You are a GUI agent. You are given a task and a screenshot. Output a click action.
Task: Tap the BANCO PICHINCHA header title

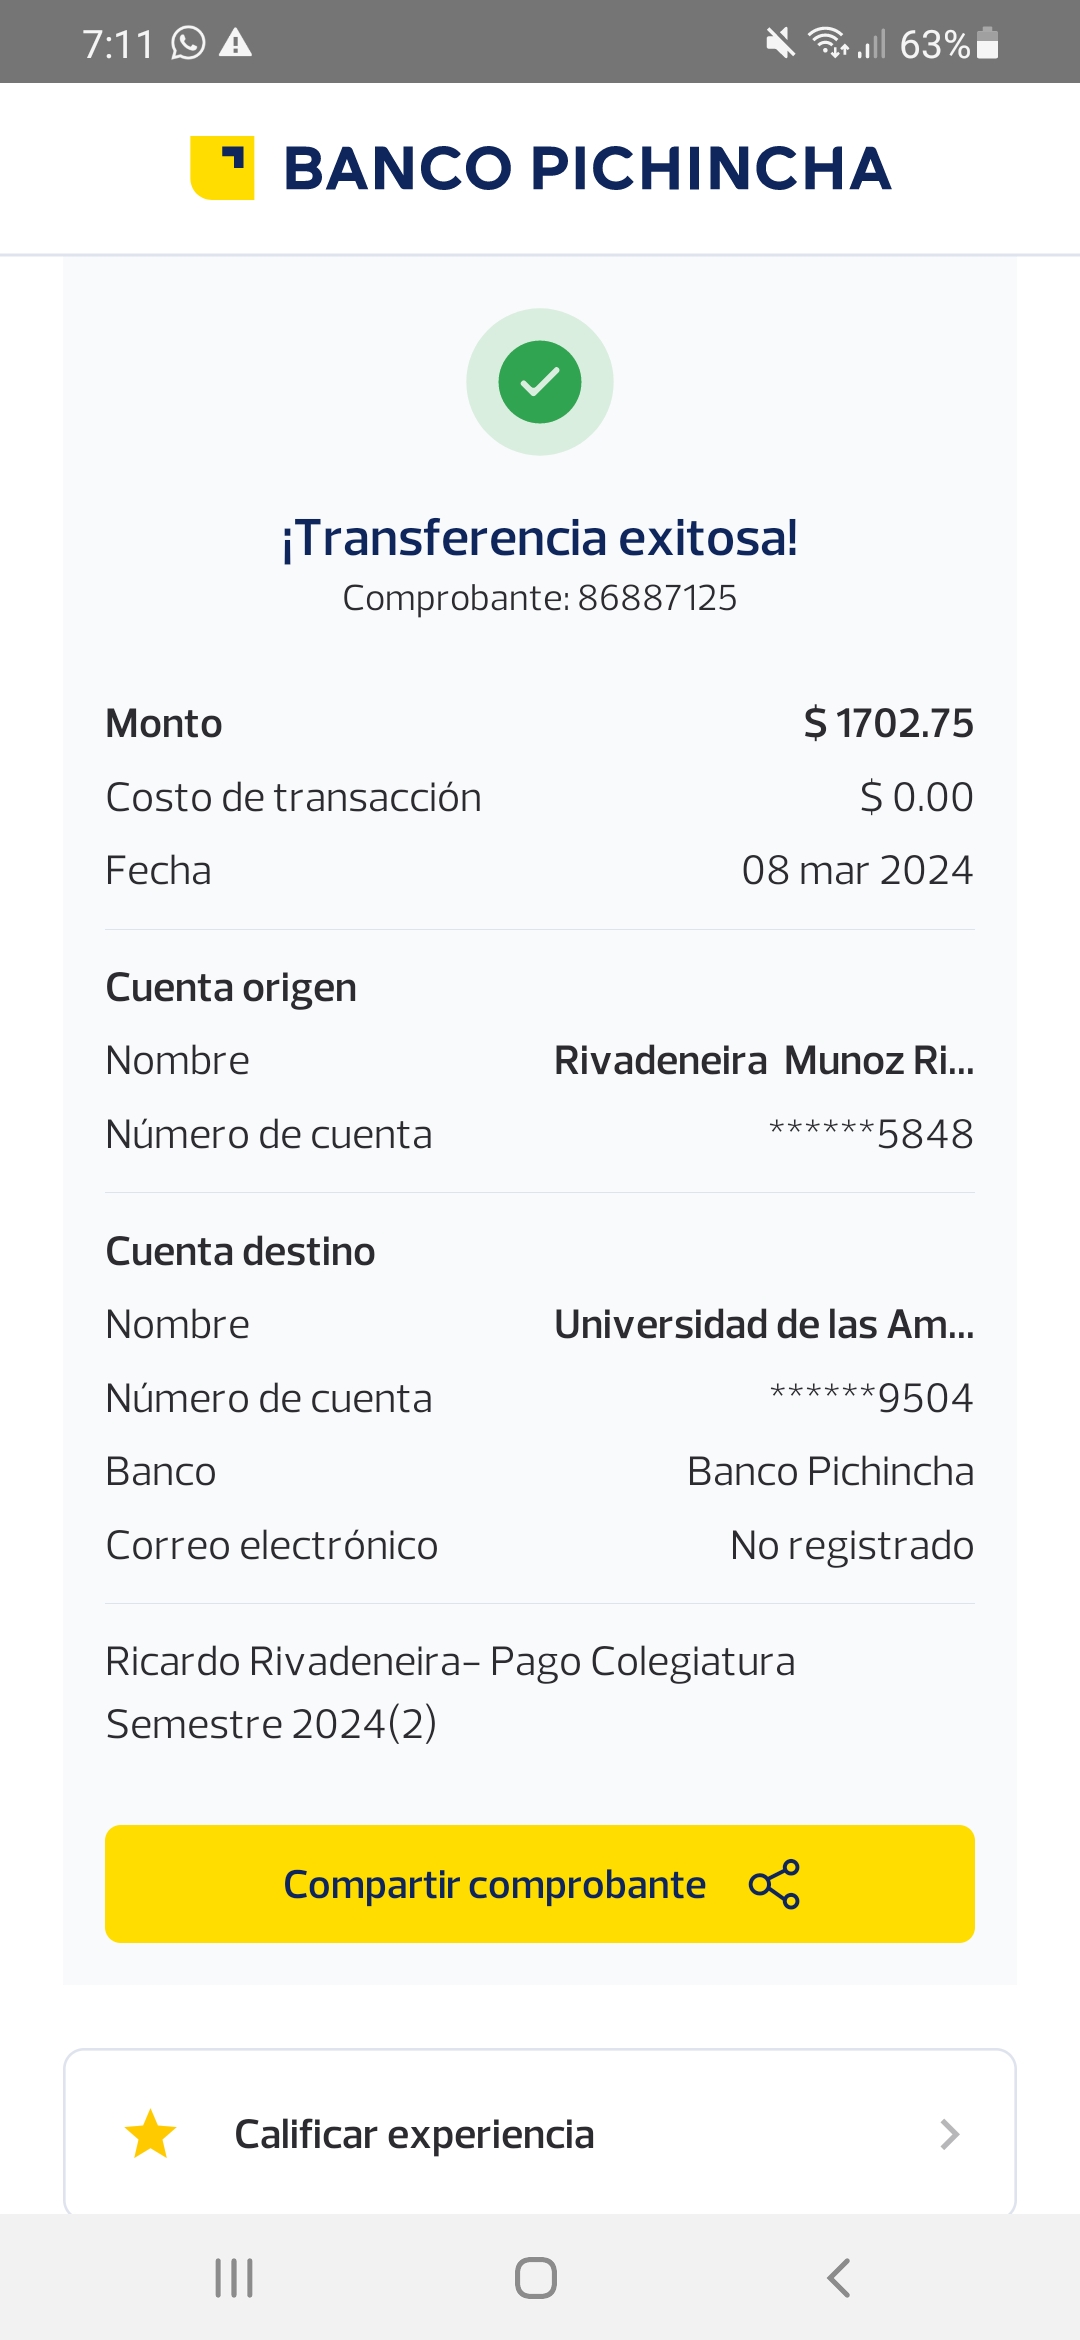click(587, 168)
